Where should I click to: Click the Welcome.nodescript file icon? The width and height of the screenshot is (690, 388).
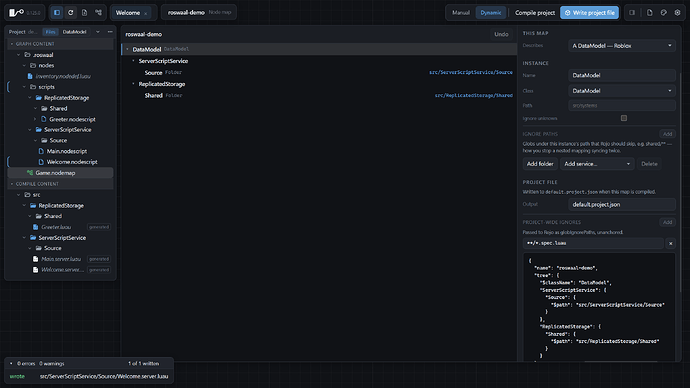41,162
